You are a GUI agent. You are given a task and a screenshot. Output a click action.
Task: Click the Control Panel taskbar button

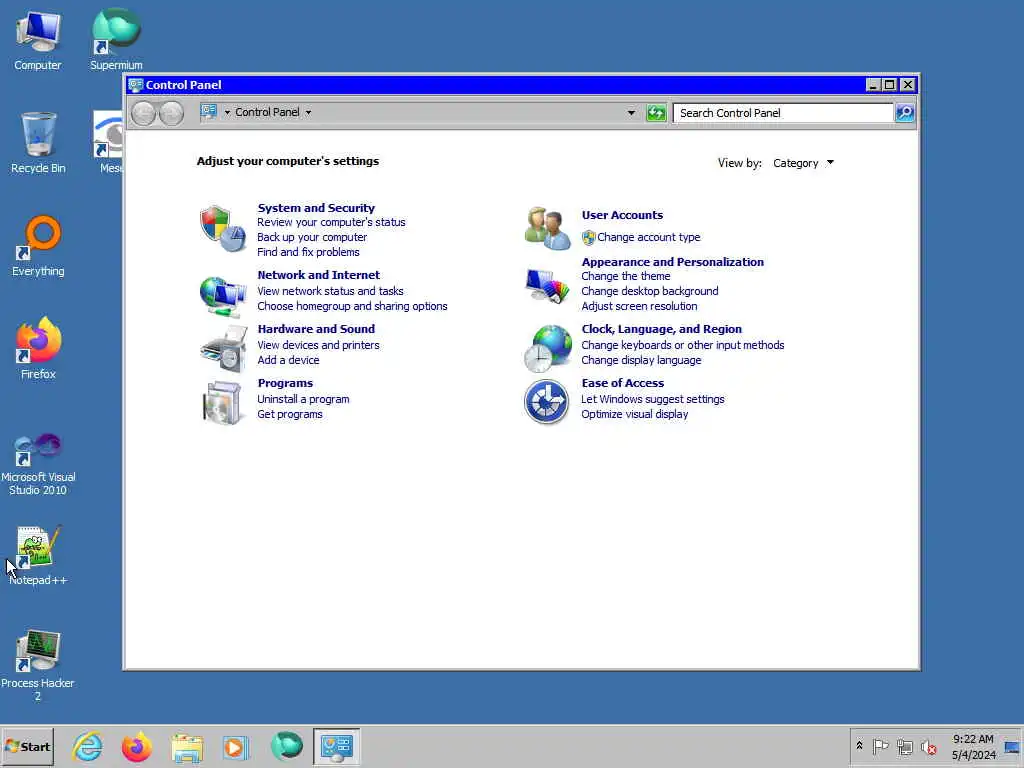(336, 746)
